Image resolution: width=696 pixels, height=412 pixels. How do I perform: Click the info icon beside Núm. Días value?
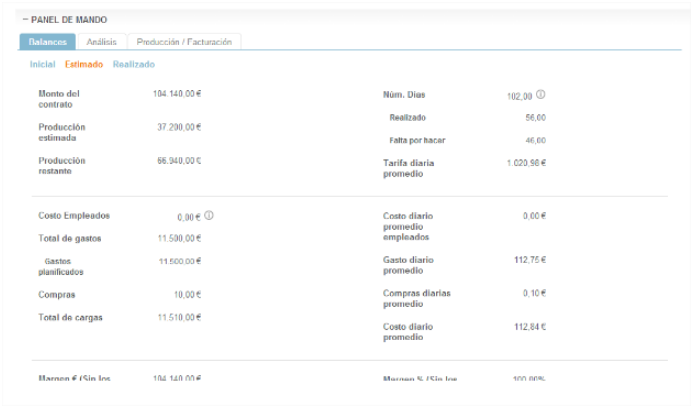(x=541, y=95)
